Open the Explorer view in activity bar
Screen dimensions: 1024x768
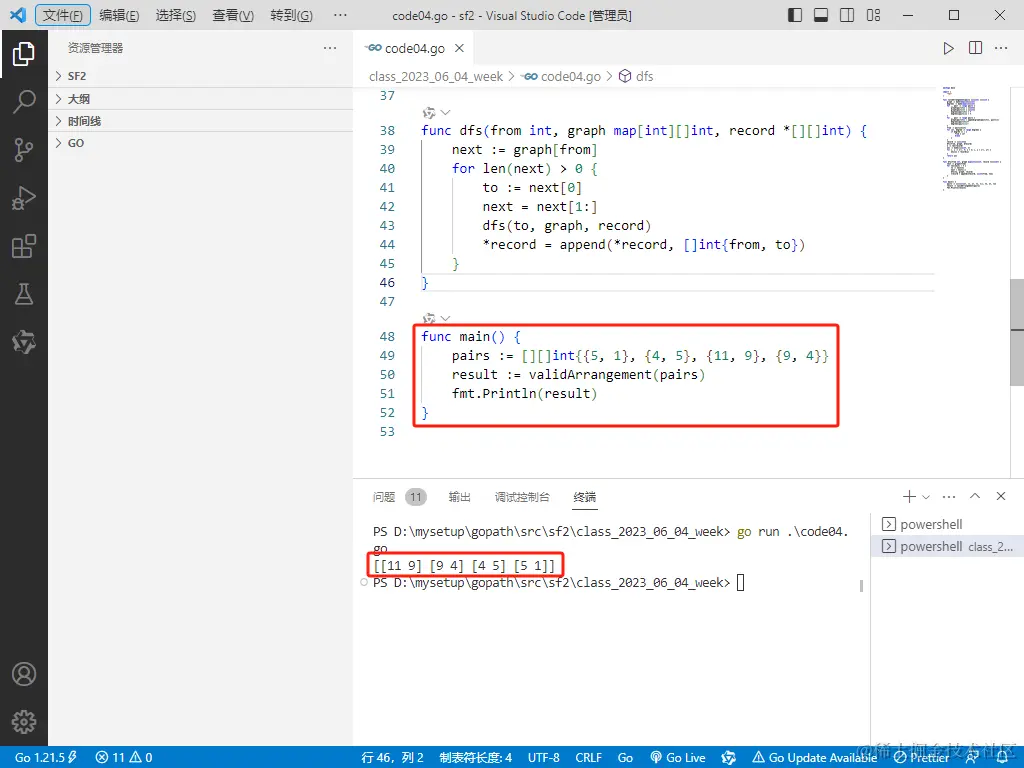tap(24, 54)
